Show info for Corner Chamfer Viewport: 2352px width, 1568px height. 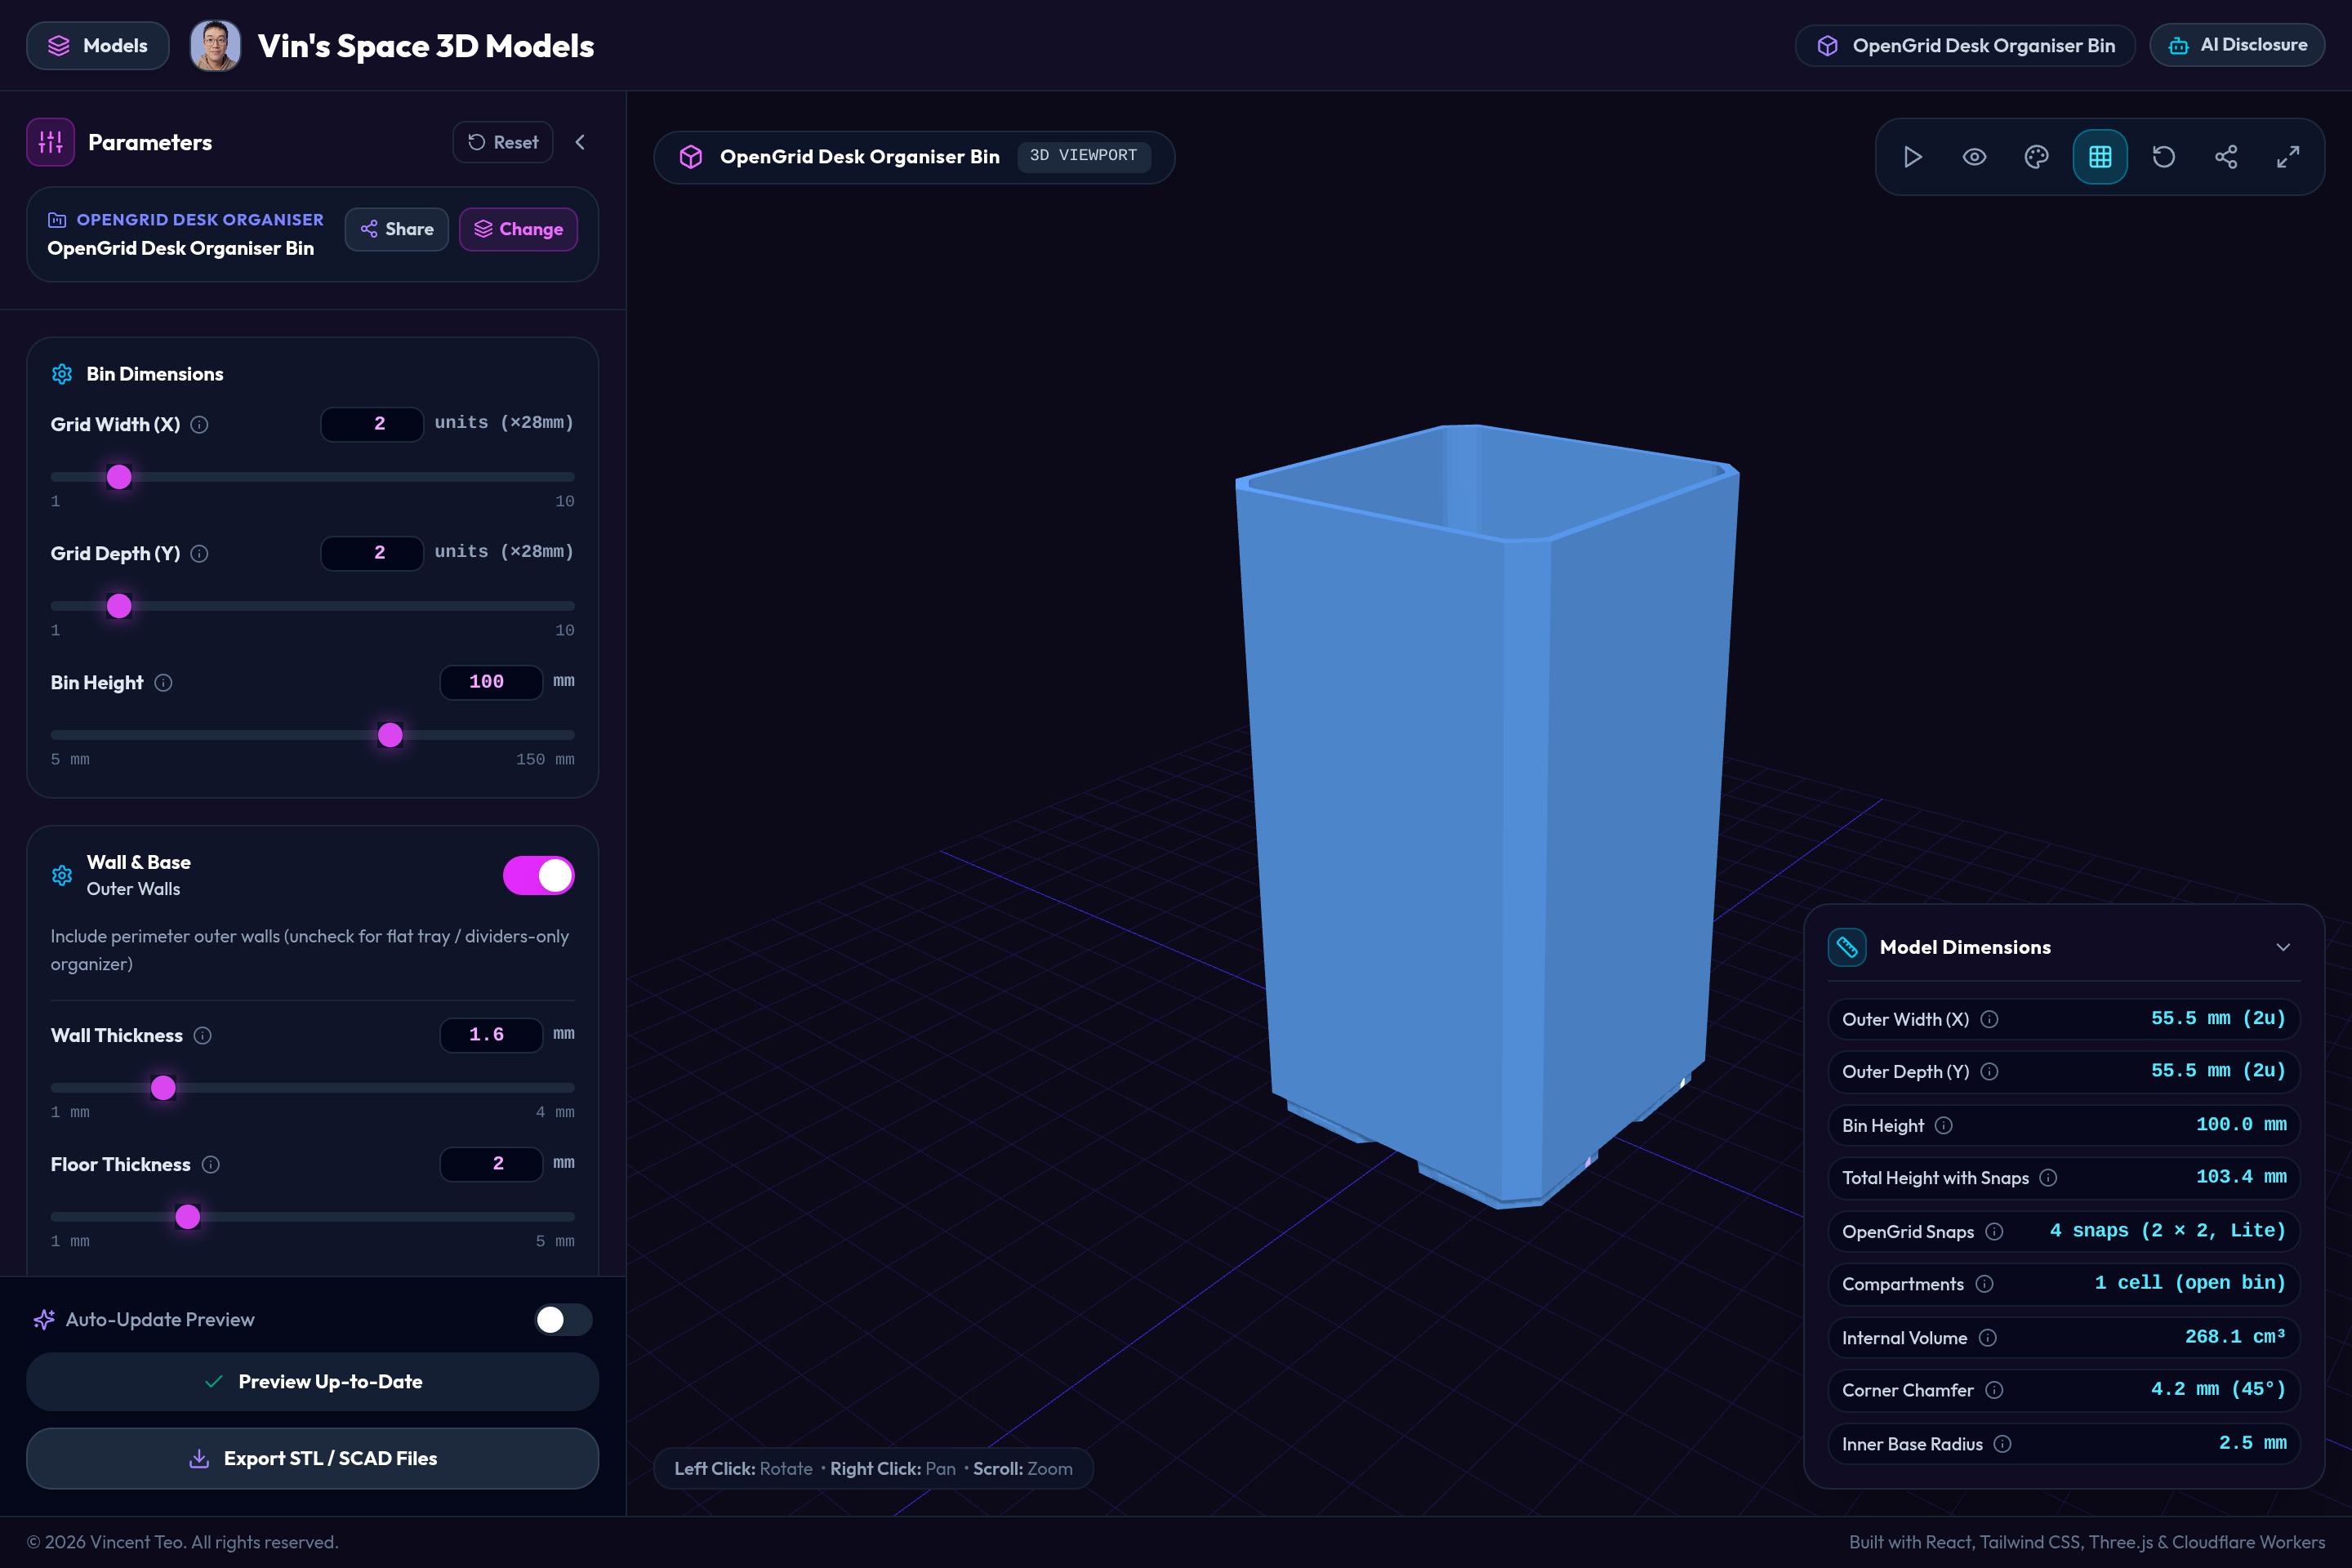1994,1390
